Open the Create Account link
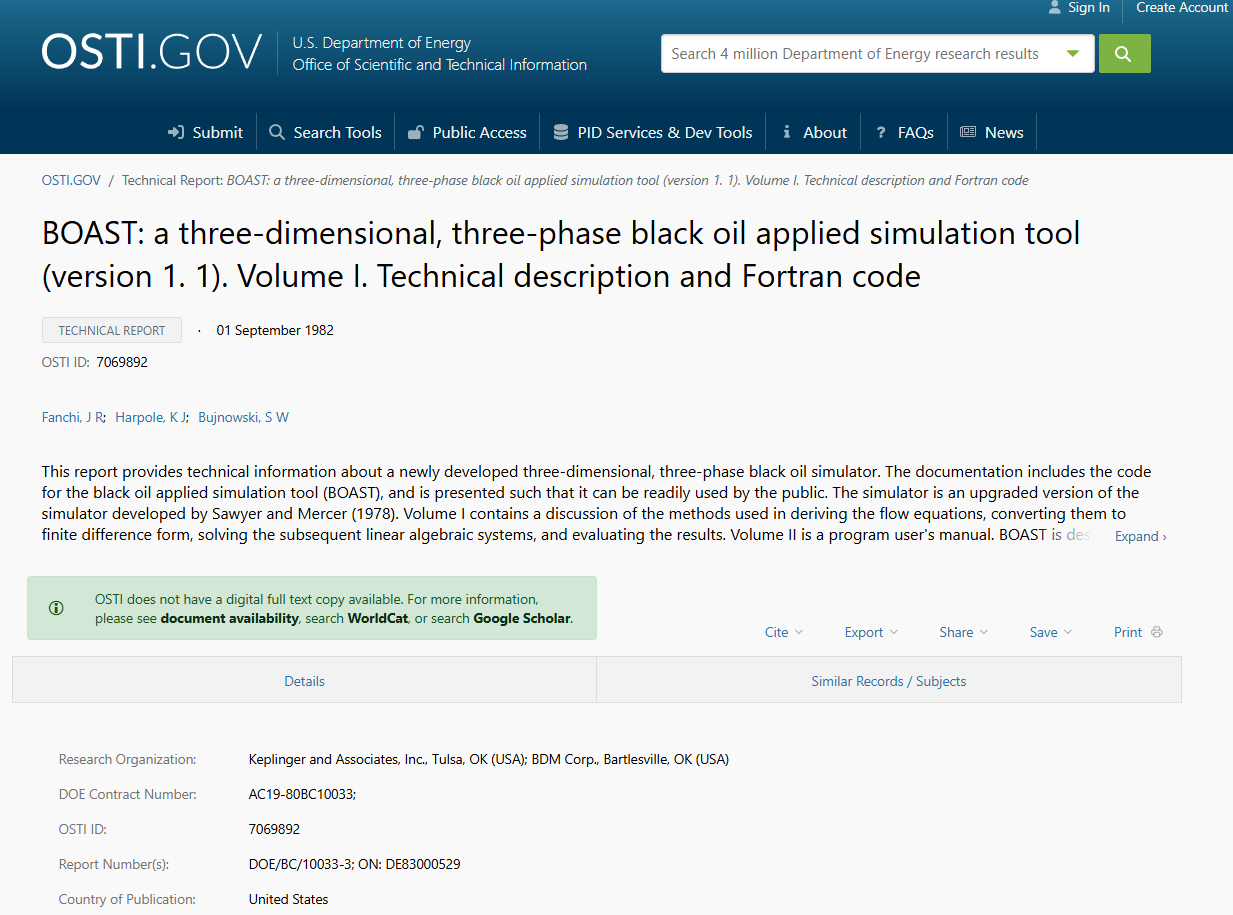This screenshot has width=1233, height=915. point(1182,8)
